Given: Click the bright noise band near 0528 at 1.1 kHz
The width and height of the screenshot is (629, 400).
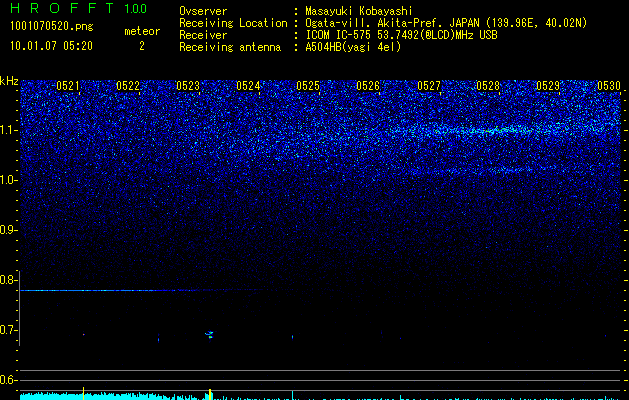Looking at the screenshot, I should (x=487, y=130).
